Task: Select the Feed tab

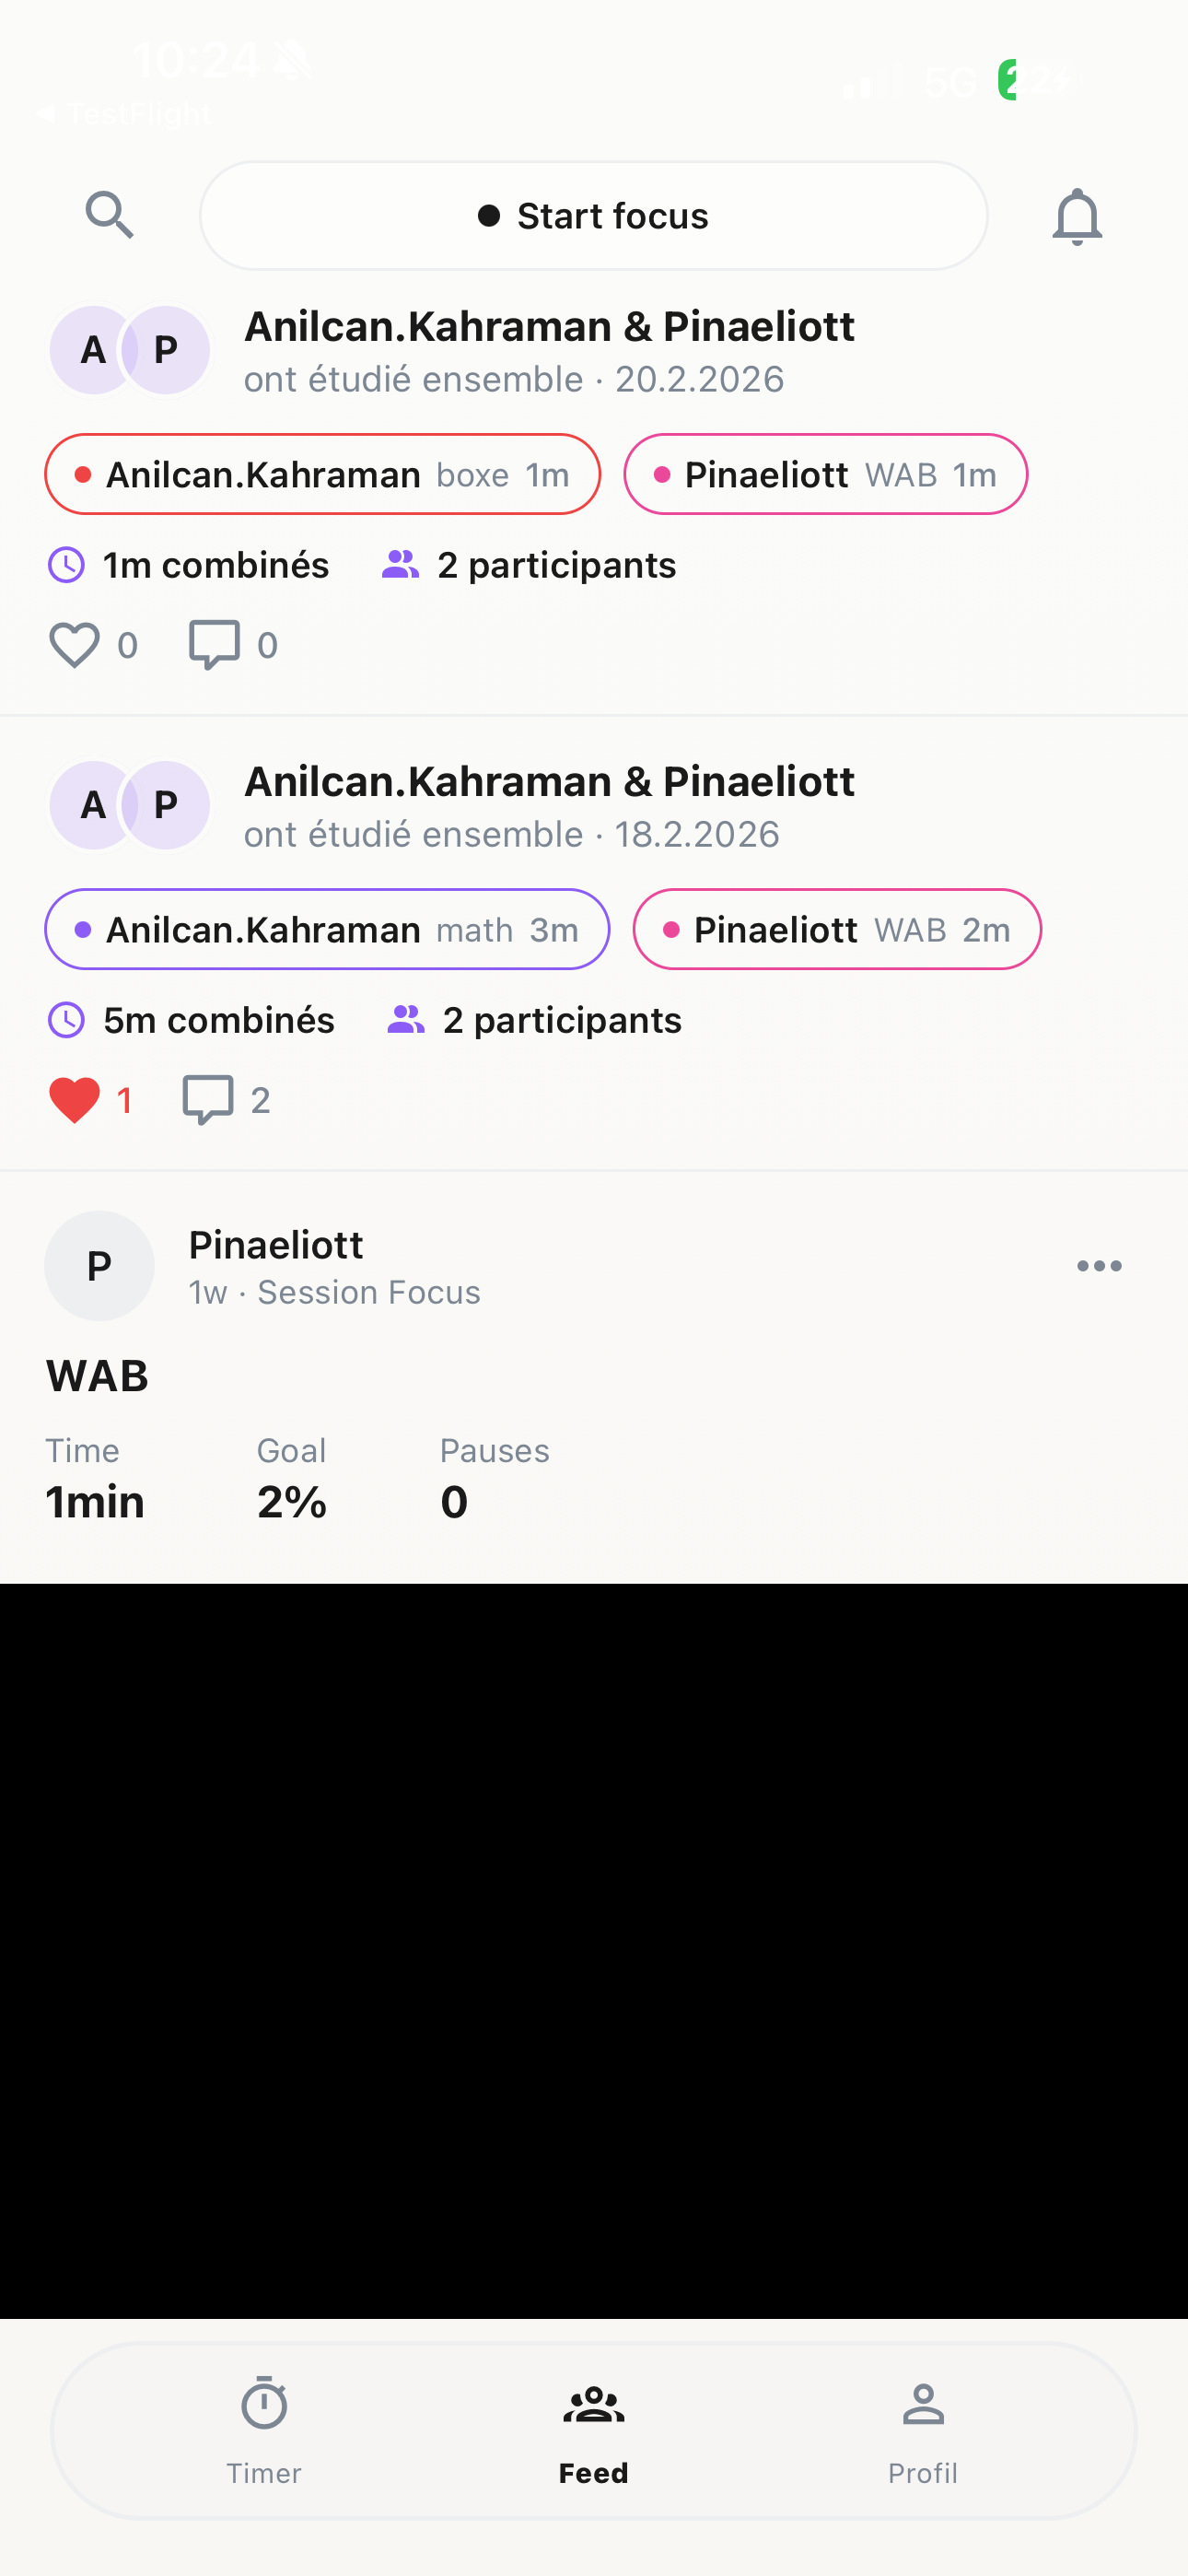Action: [x=593, y=2430]
